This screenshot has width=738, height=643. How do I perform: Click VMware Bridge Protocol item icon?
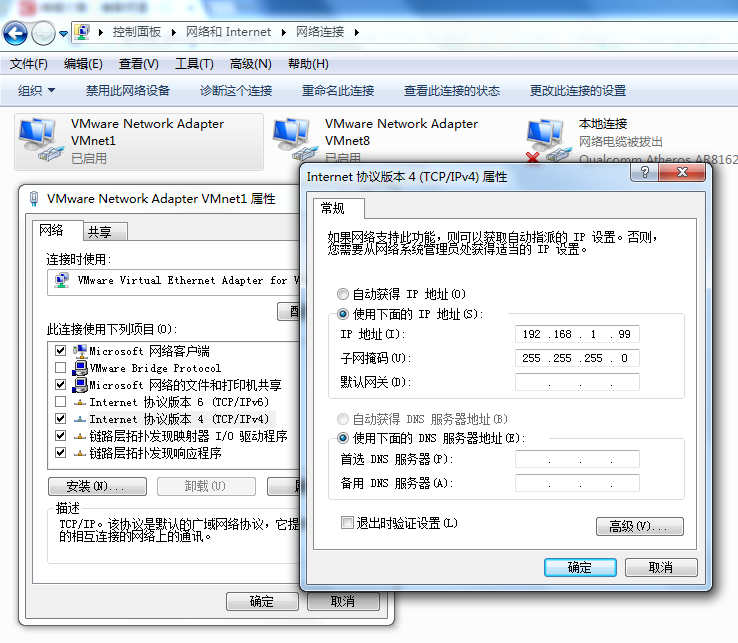click(80, 368)
